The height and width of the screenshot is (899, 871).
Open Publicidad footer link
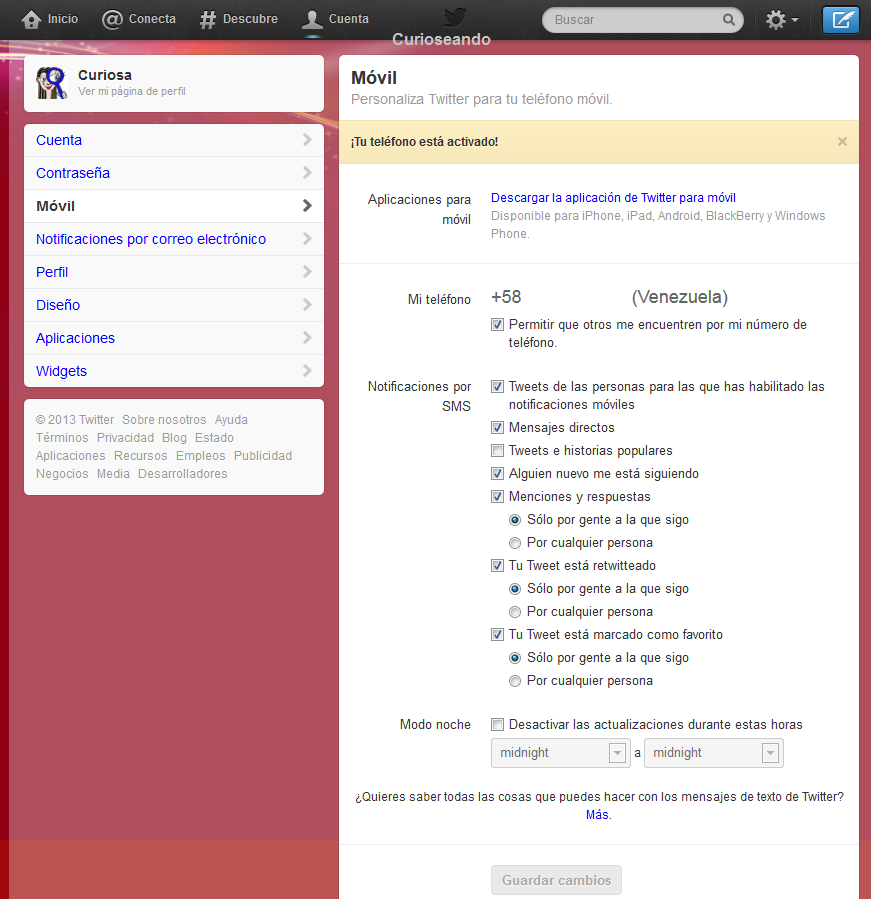point(263,456)
